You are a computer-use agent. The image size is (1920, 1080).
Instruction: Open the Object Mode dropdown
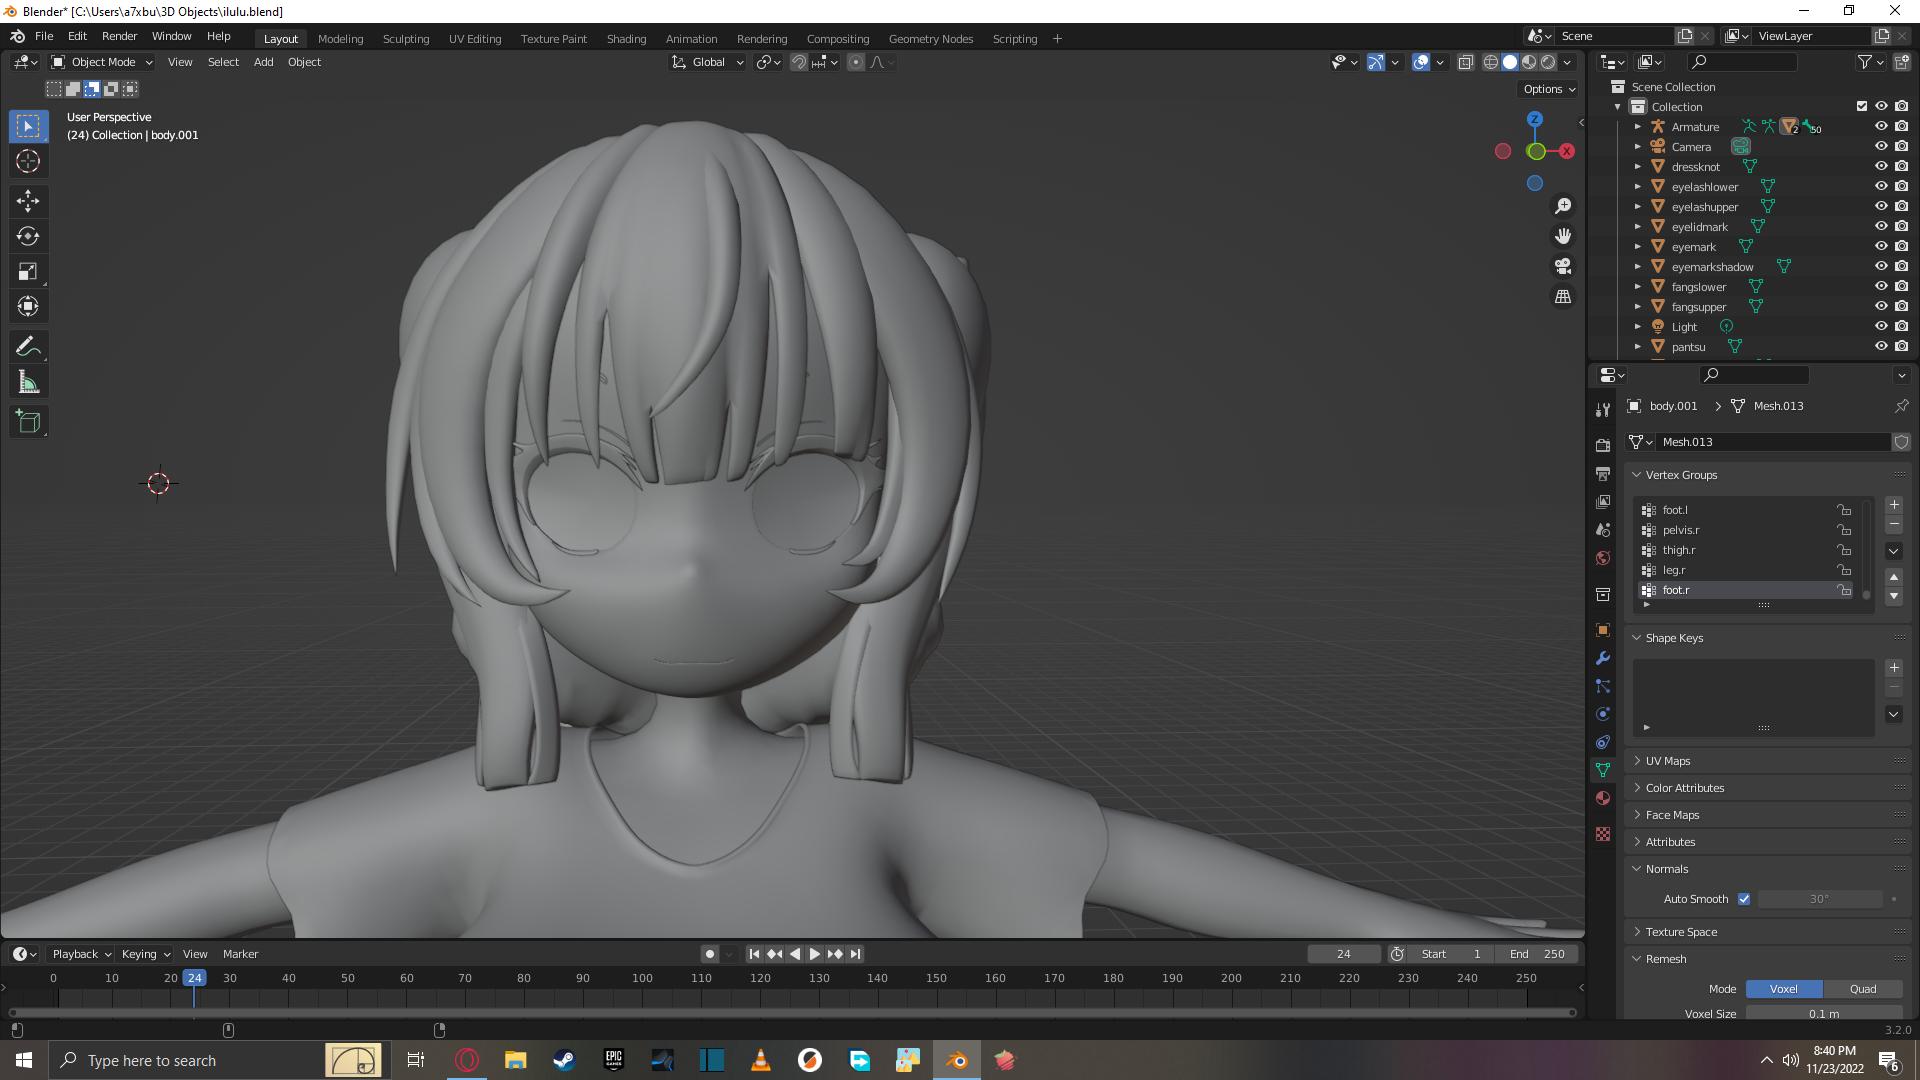pyautogui.click(x=100, y=62)
